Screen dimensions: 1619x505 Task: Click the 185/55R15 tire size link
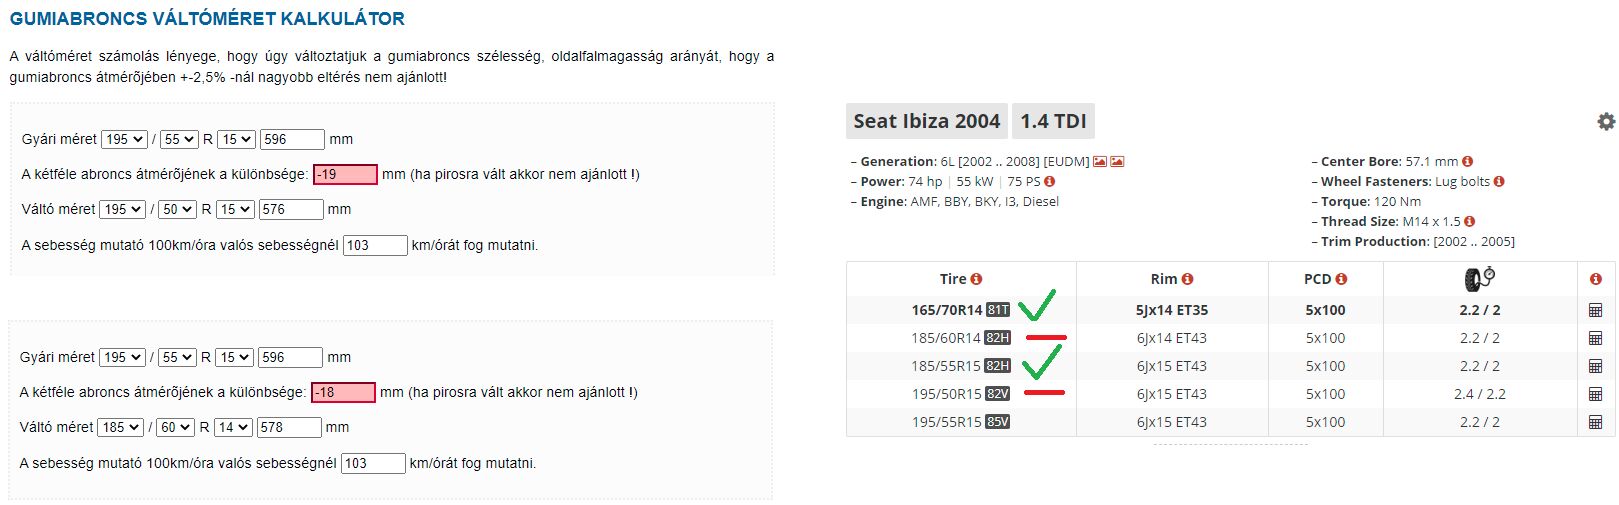pyautogui.click(x=946, y=366)
